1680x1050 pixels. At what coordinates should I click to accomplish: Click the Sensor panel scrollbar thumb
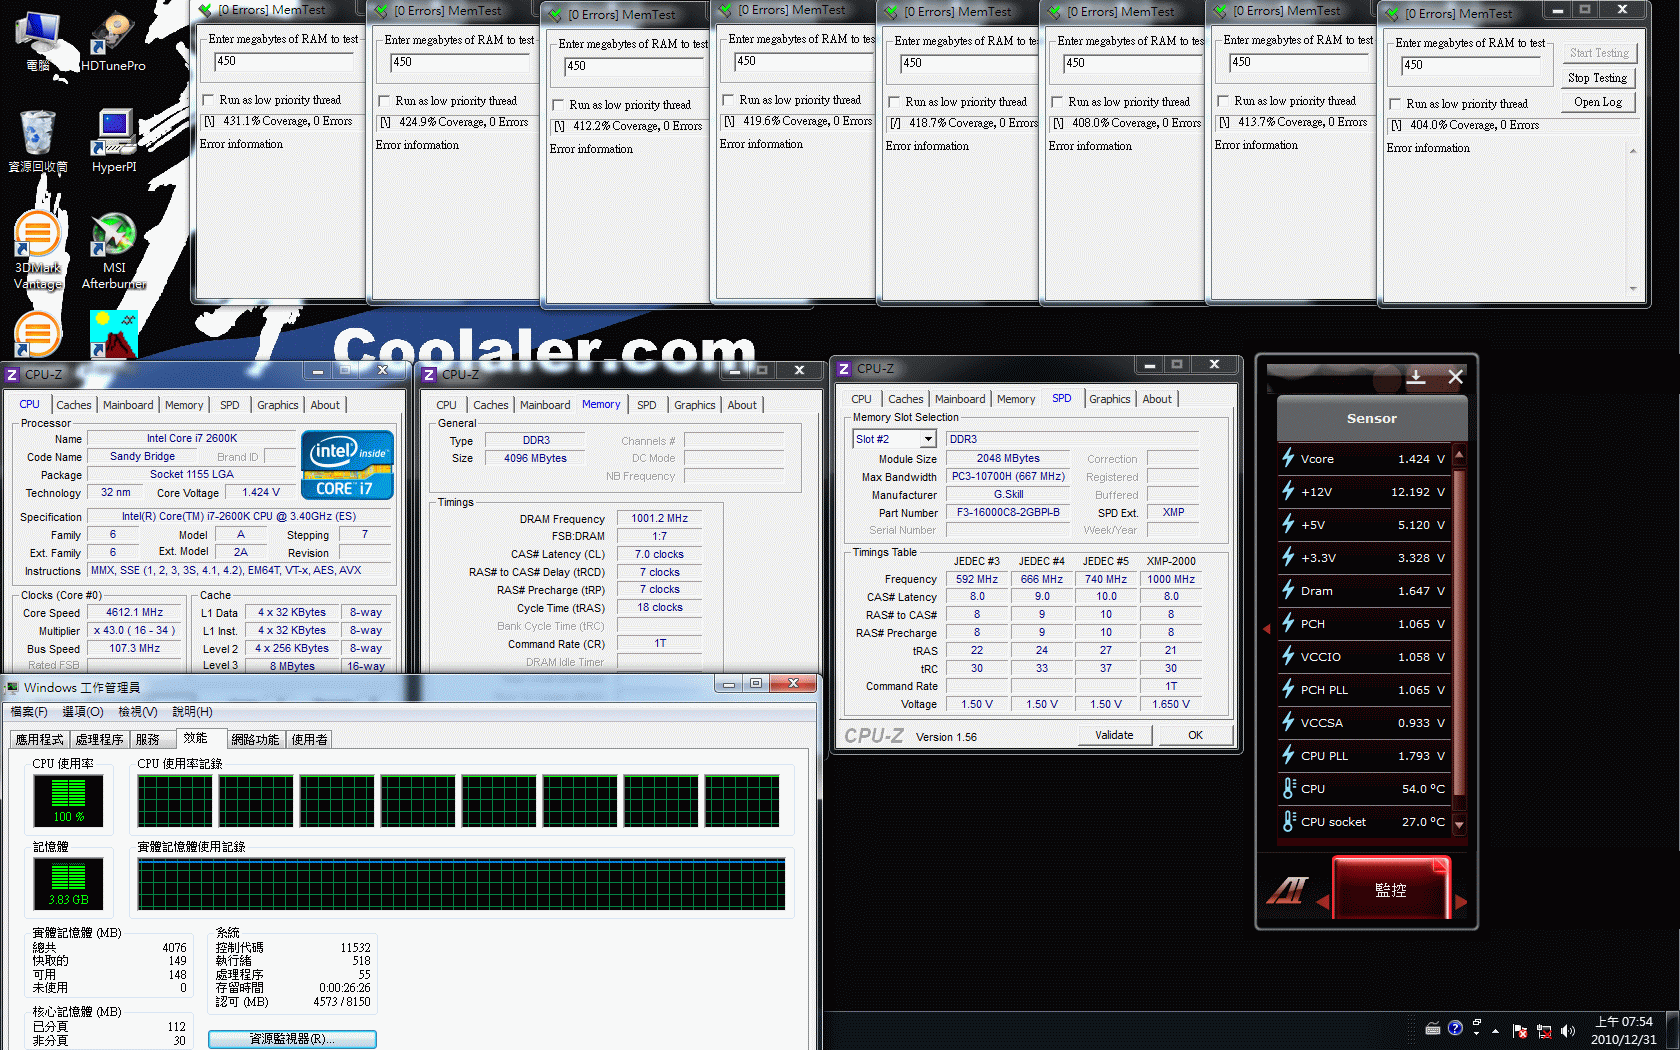tap(1459, 632)
